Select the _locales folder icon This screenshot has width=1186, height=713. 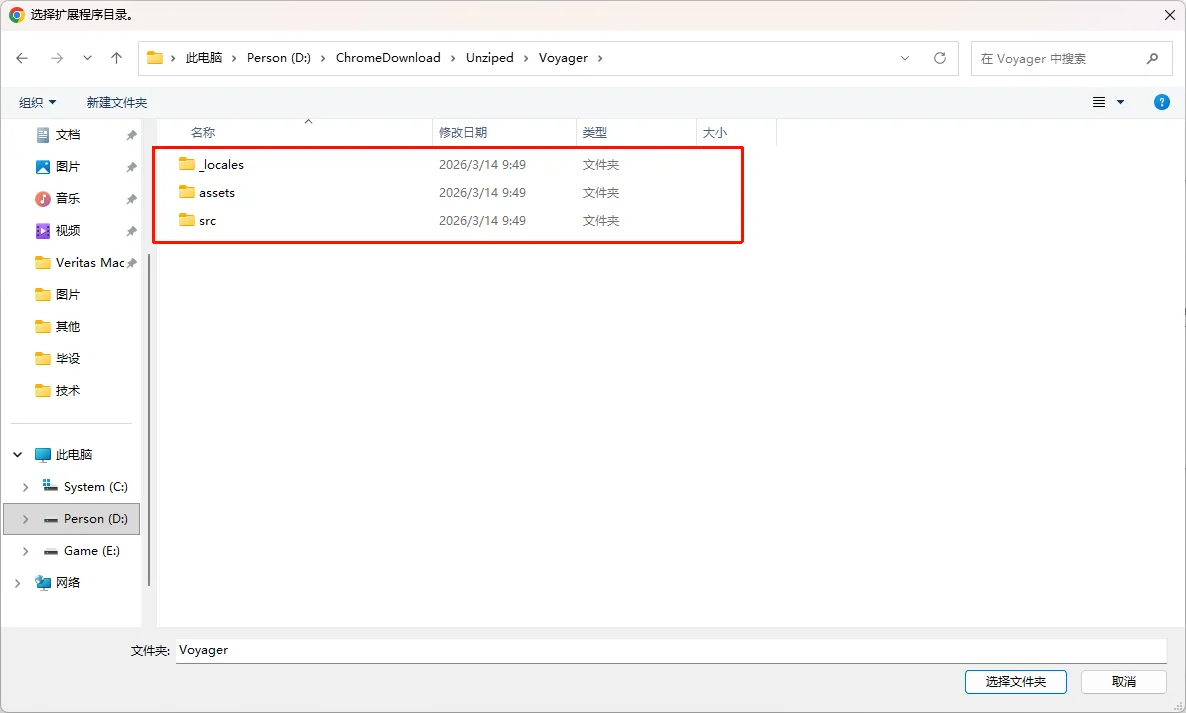coord(187,164)
